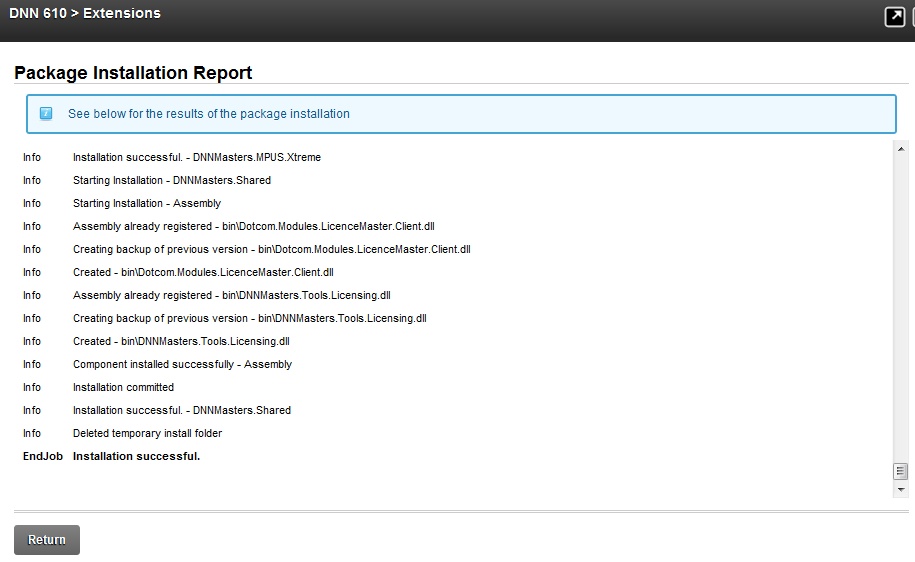Select 'Assembly already registered' Tools.Licensing.dll line

tap(232, 295)
